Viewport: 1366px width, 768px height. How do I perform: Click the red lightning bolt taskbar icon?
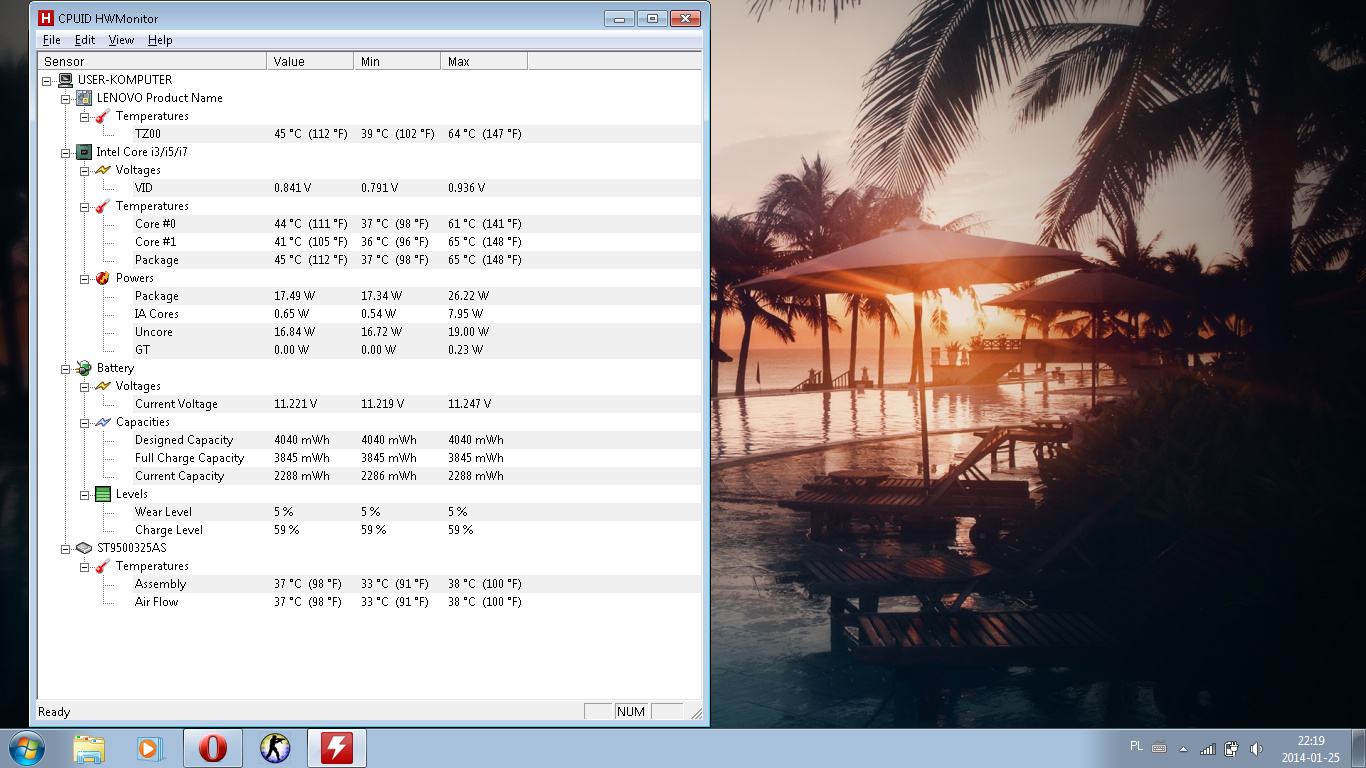pos(337,748)
